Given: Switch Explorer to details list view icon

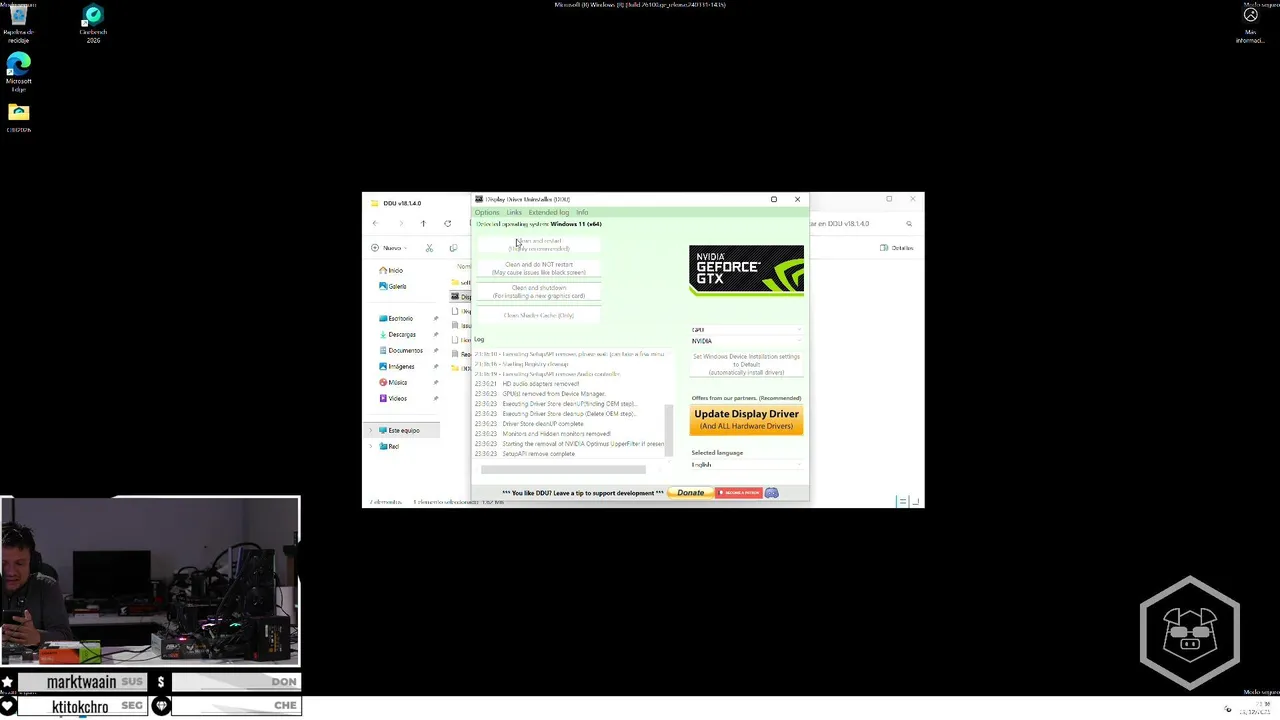Looking at the screenshot, I should pyautogui.click(x=902, y=501).
